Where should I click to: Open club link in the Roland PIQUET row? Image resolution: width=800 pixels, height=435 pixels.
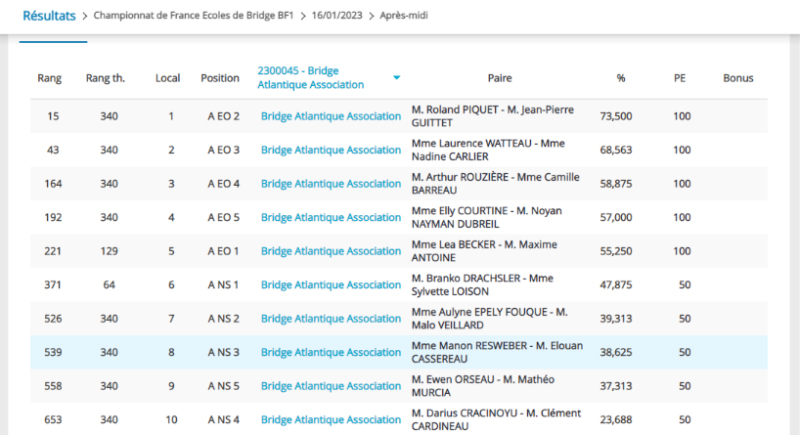tap(331, 116)
